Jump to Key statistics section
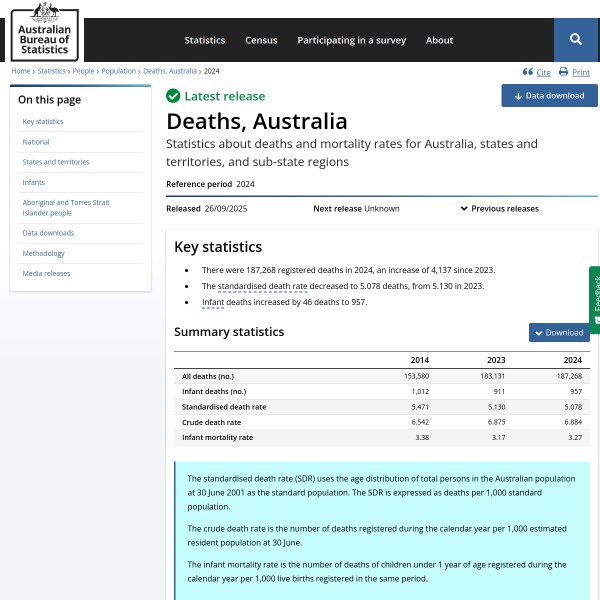Viewport: 600px width, 600px height. tap(43, 122)
